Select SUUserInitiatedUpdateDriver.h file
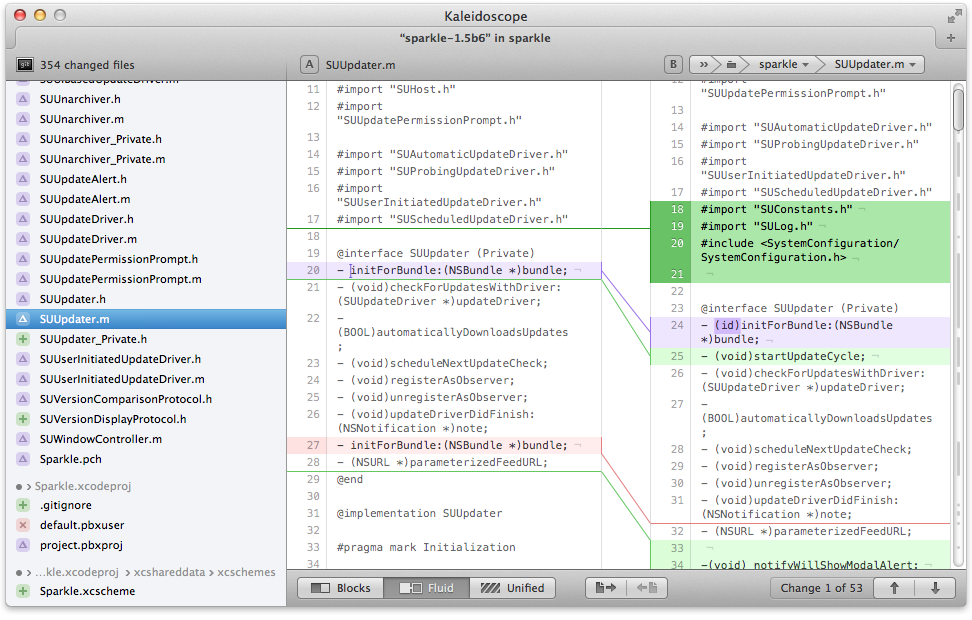The image size is (972, 620). pos(146,359)
